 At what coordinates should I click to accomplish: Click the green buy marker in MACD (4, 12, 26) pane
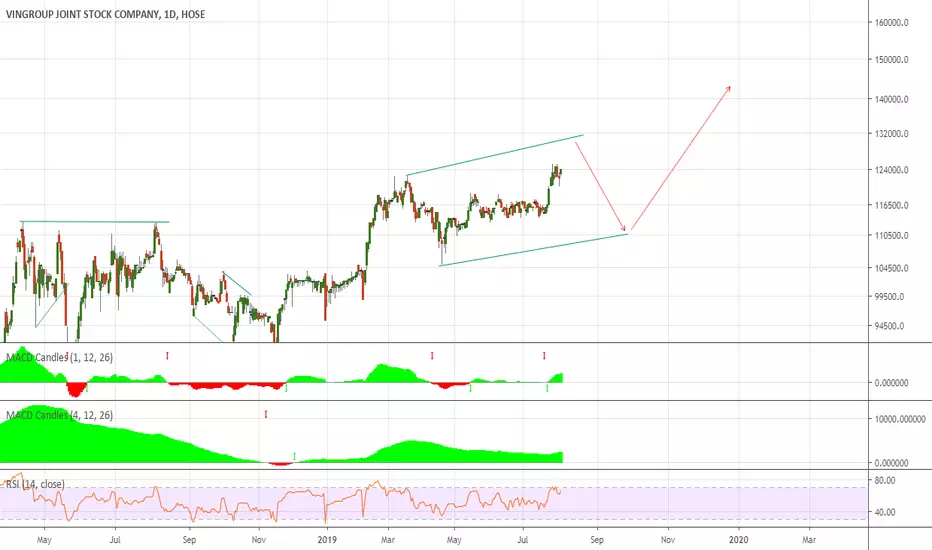[x=295, y=457]
